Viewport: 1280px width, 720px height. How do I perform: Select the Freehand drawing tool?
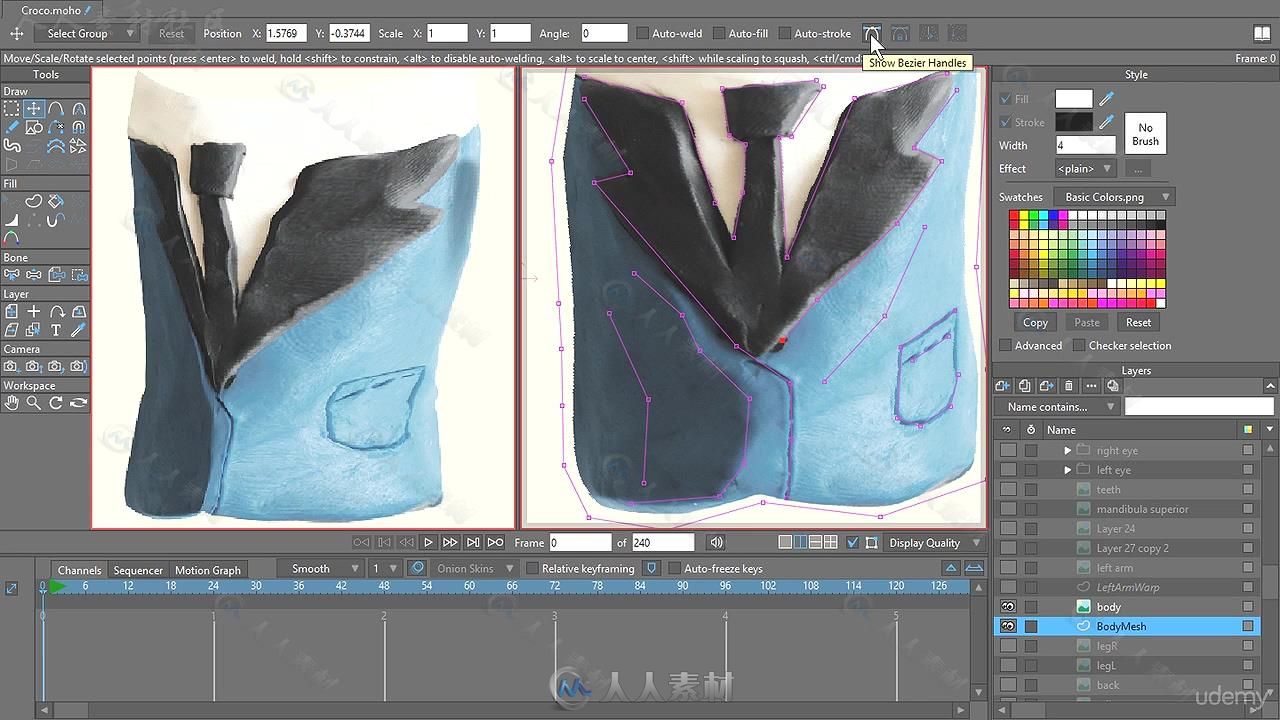12,127
